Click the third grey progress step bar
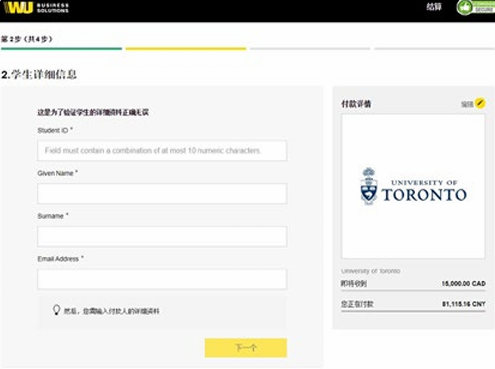The height and width of the screenshot is (369, 495). click(310, 49)
